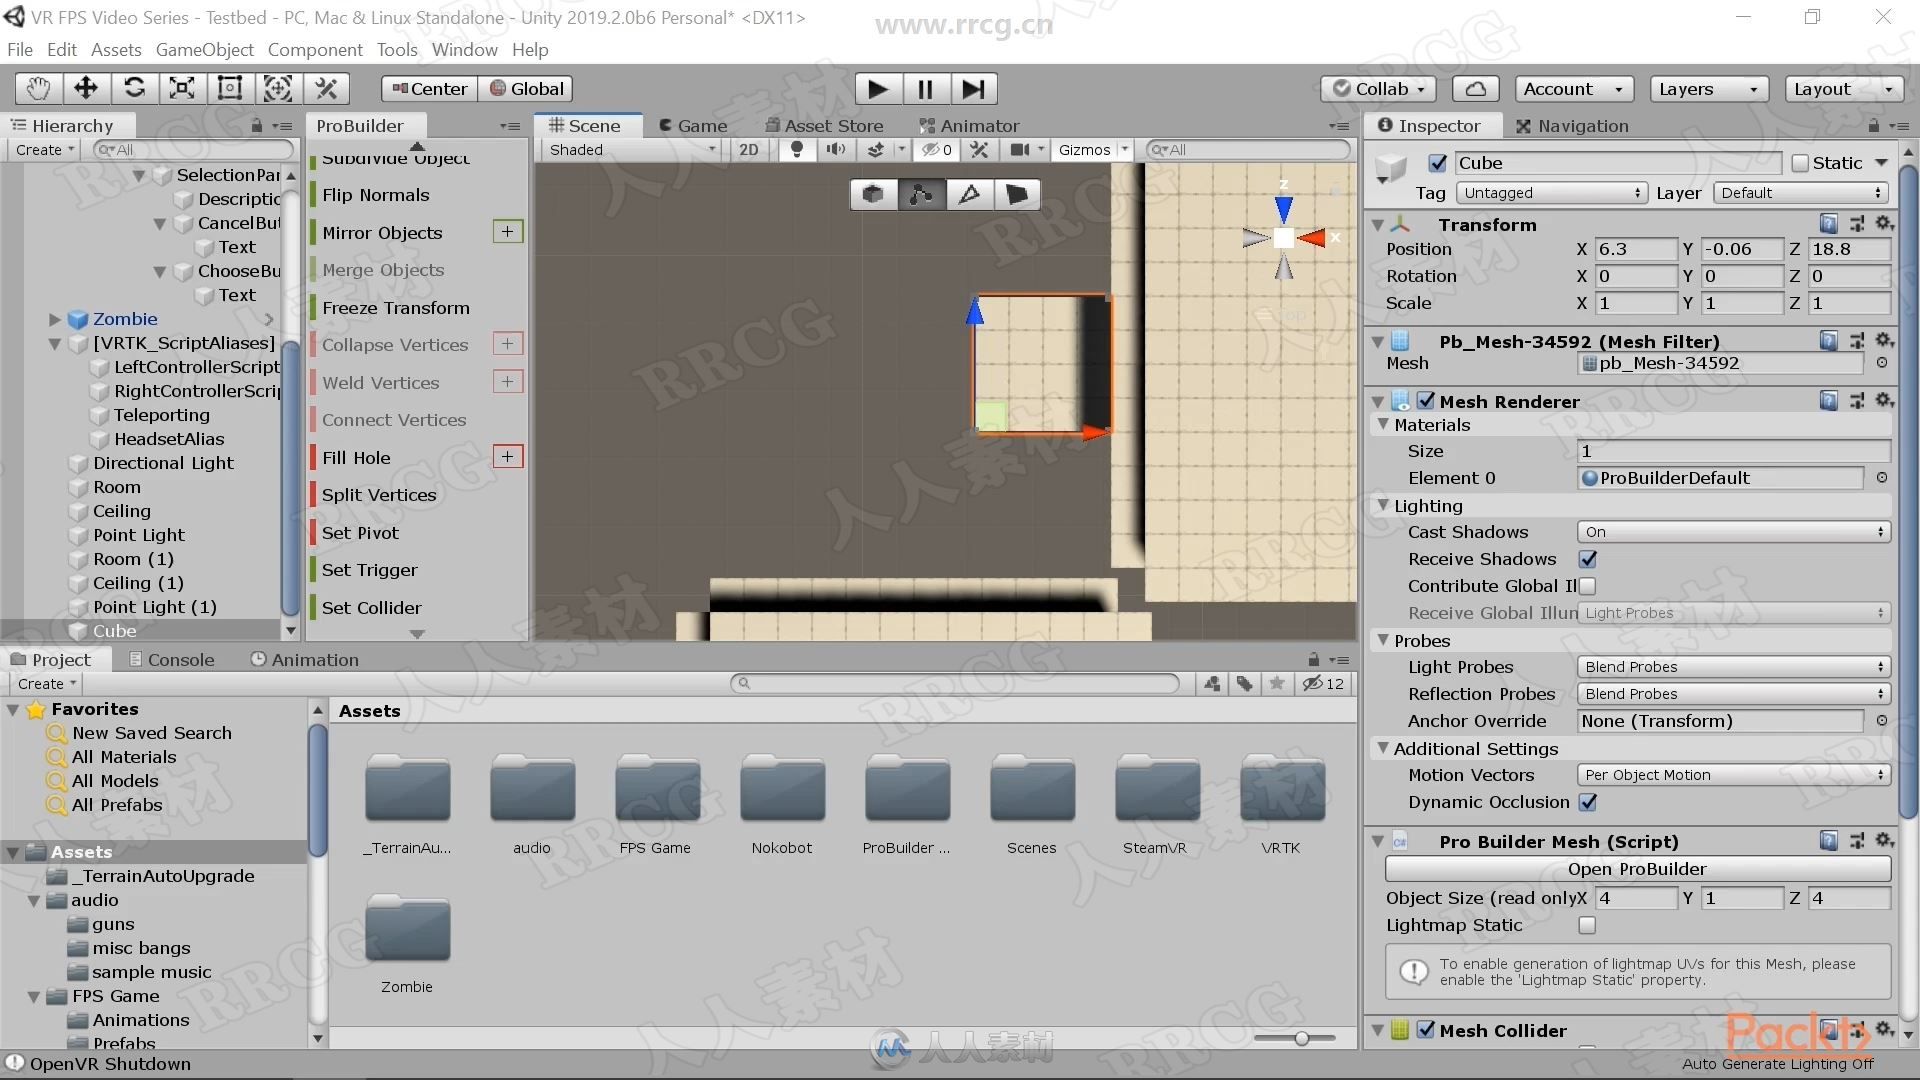
Task: Select the Move tool
Action: tap(86, 89)
